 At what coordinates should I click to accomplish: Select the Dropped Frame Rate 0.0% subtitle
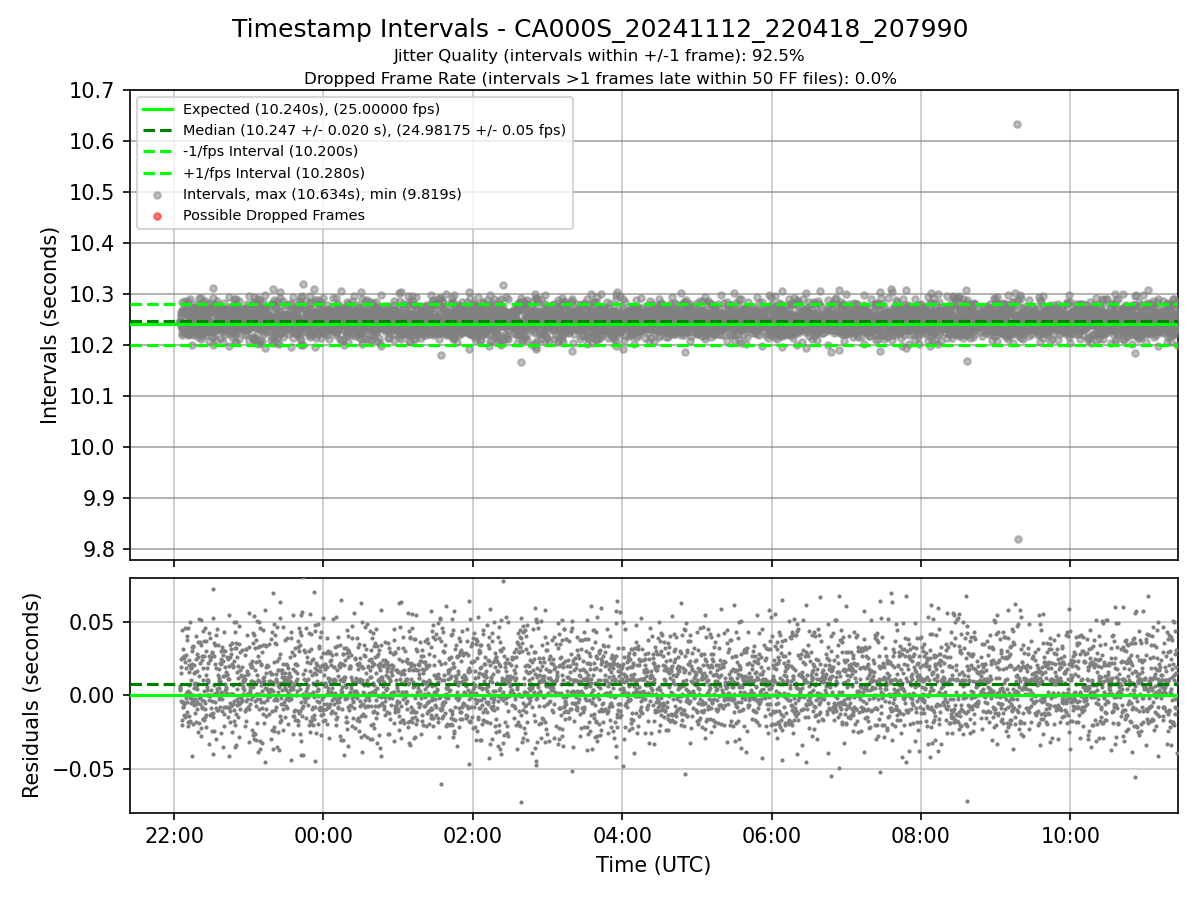click(600, 78)
